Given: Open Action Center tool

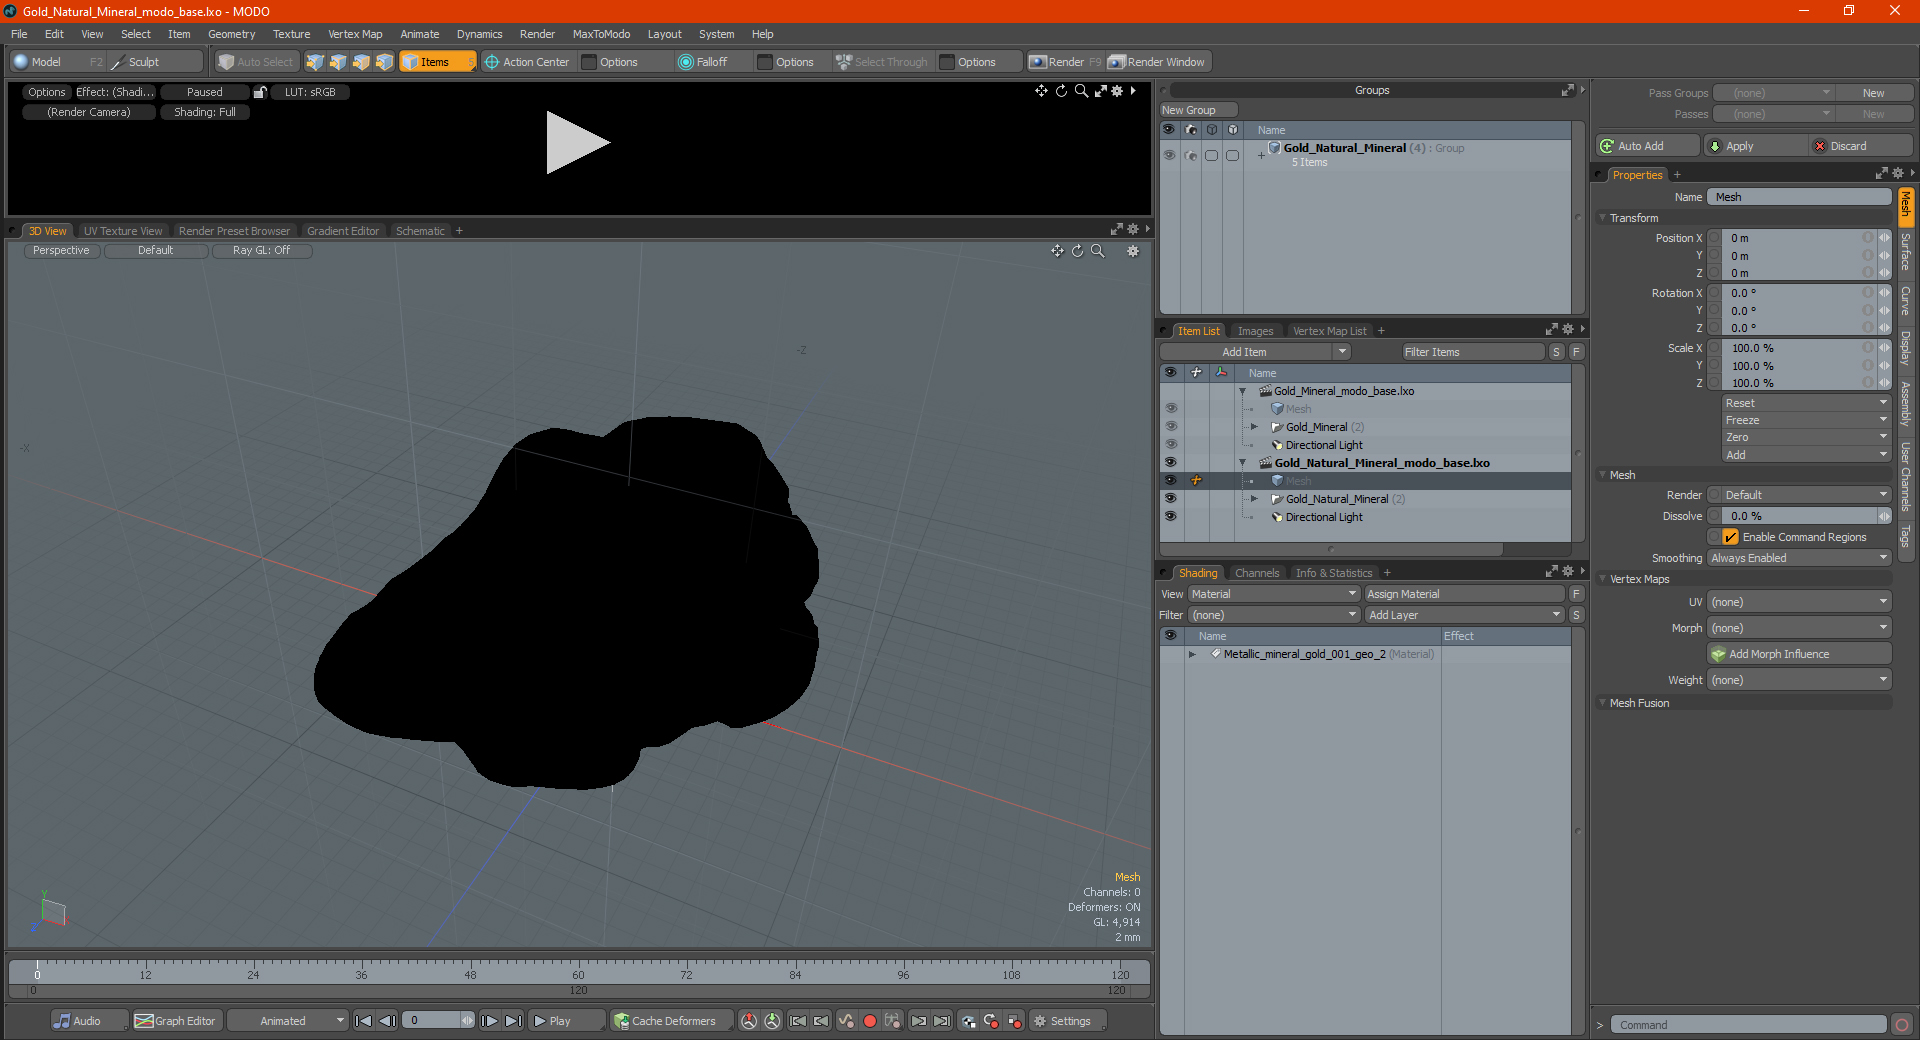Looking at the screenshot, I should pos(527,62).
